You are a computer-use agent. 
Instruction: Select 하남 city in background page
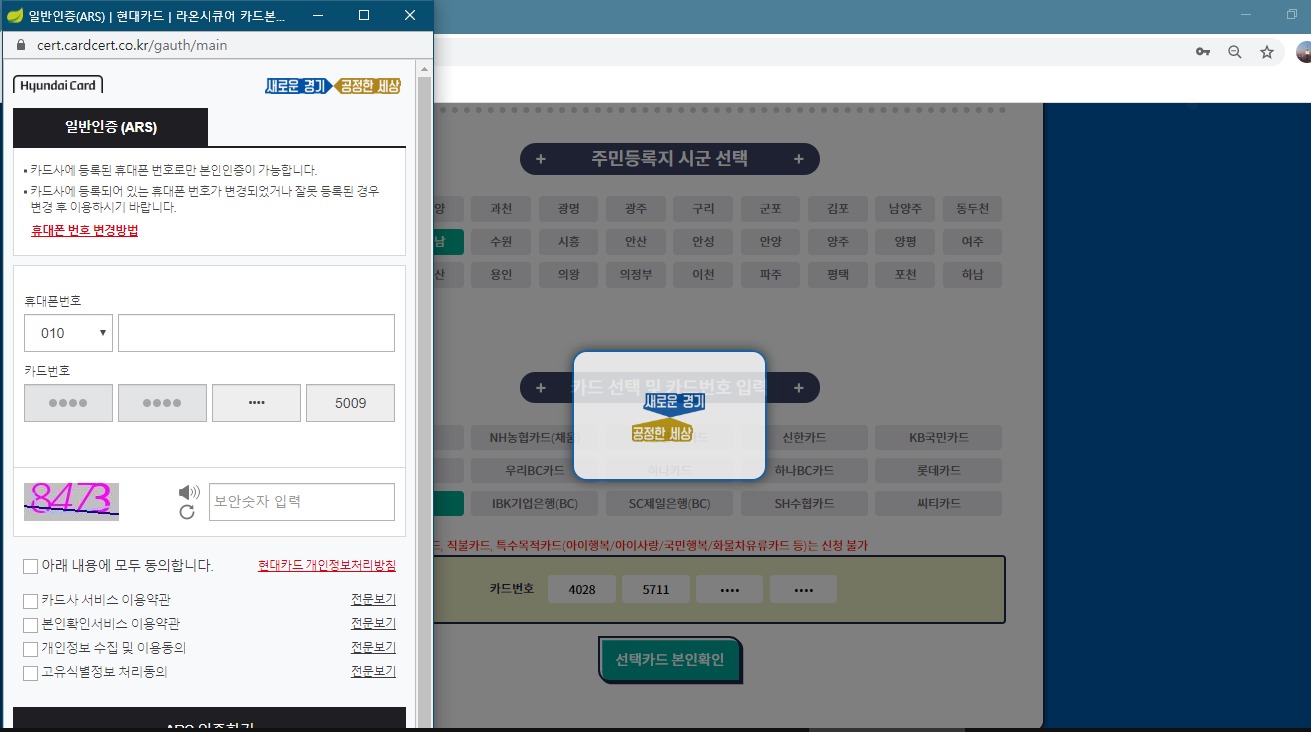click(972, 275)
